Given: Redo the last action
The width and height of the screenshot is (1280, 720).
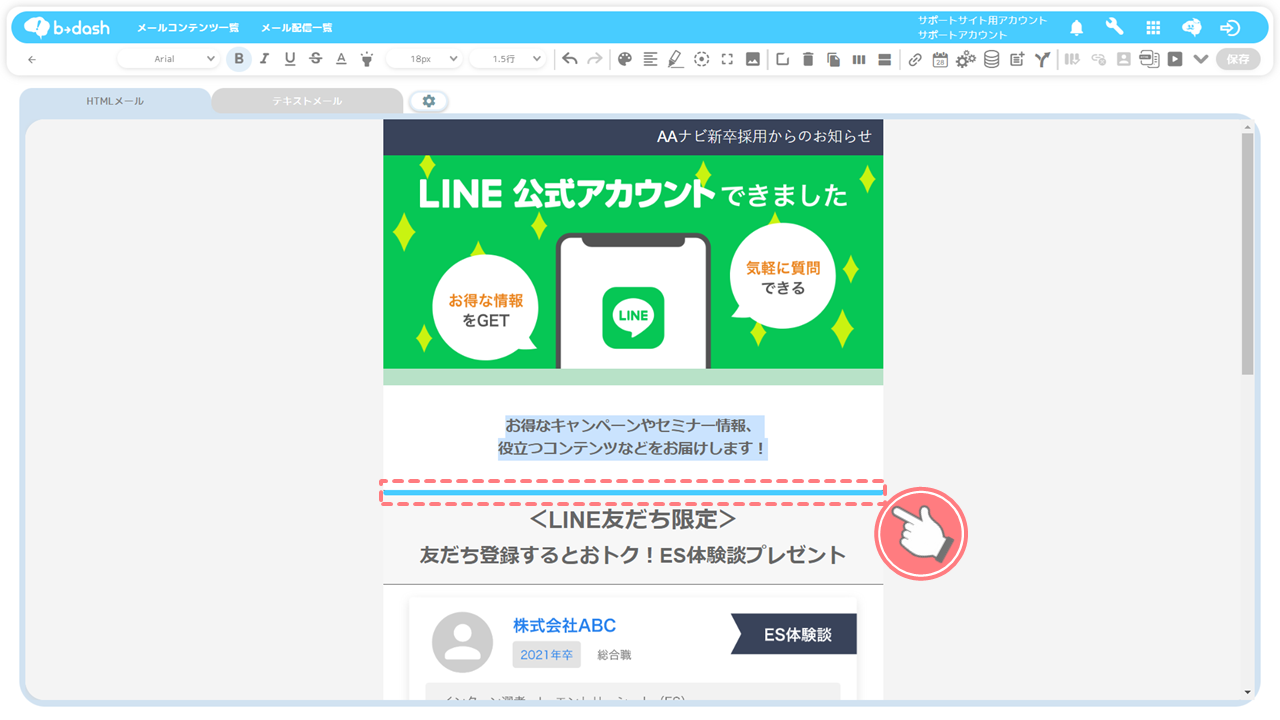Looking at the screenshot, I should [x=595, y=59].
